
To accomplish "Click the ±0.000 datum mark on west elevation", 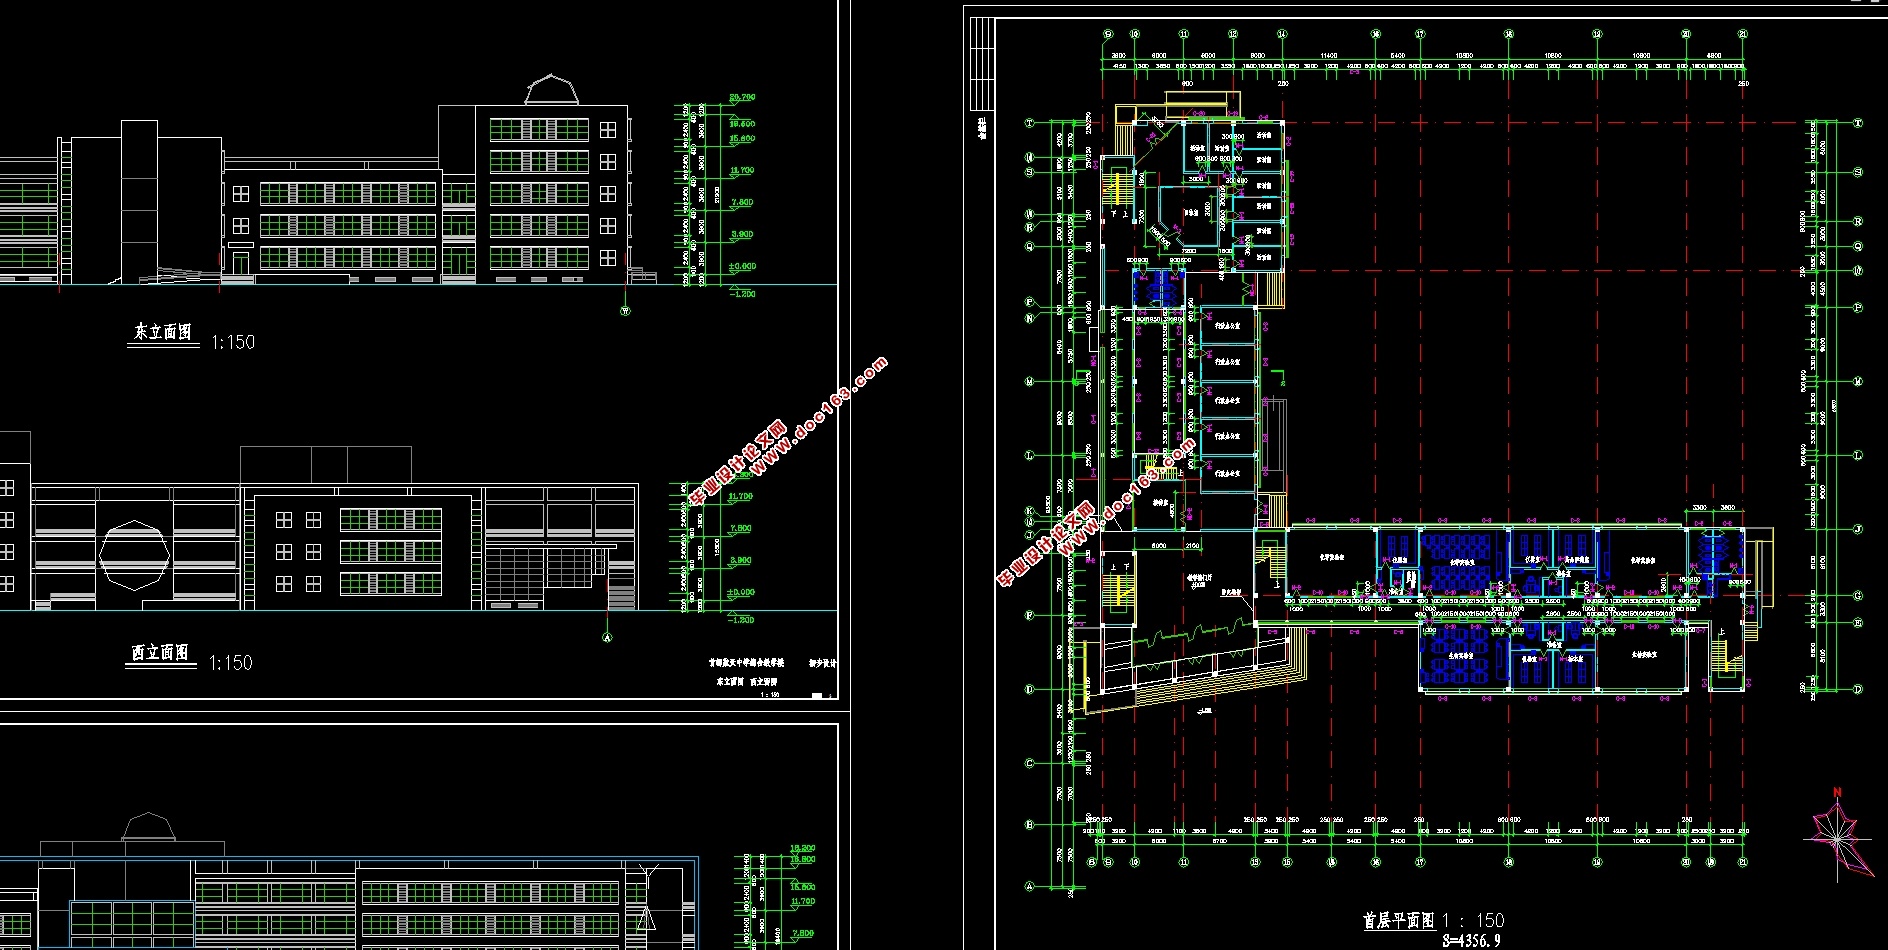I will [740, 593].
